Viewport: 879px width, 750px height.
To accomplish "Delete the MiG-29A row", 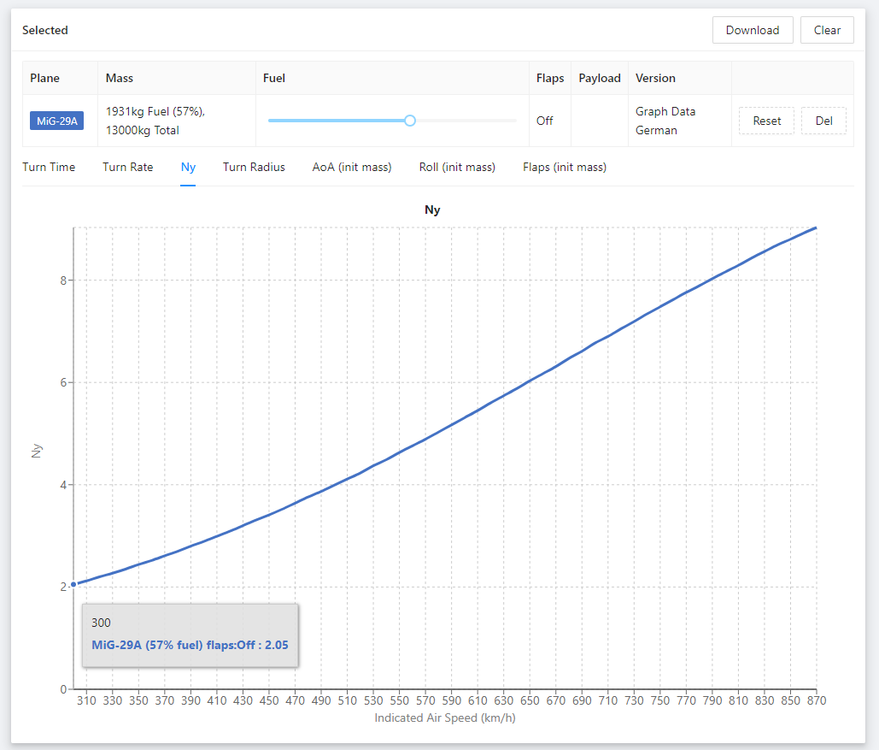I will [x=823, y=121].
